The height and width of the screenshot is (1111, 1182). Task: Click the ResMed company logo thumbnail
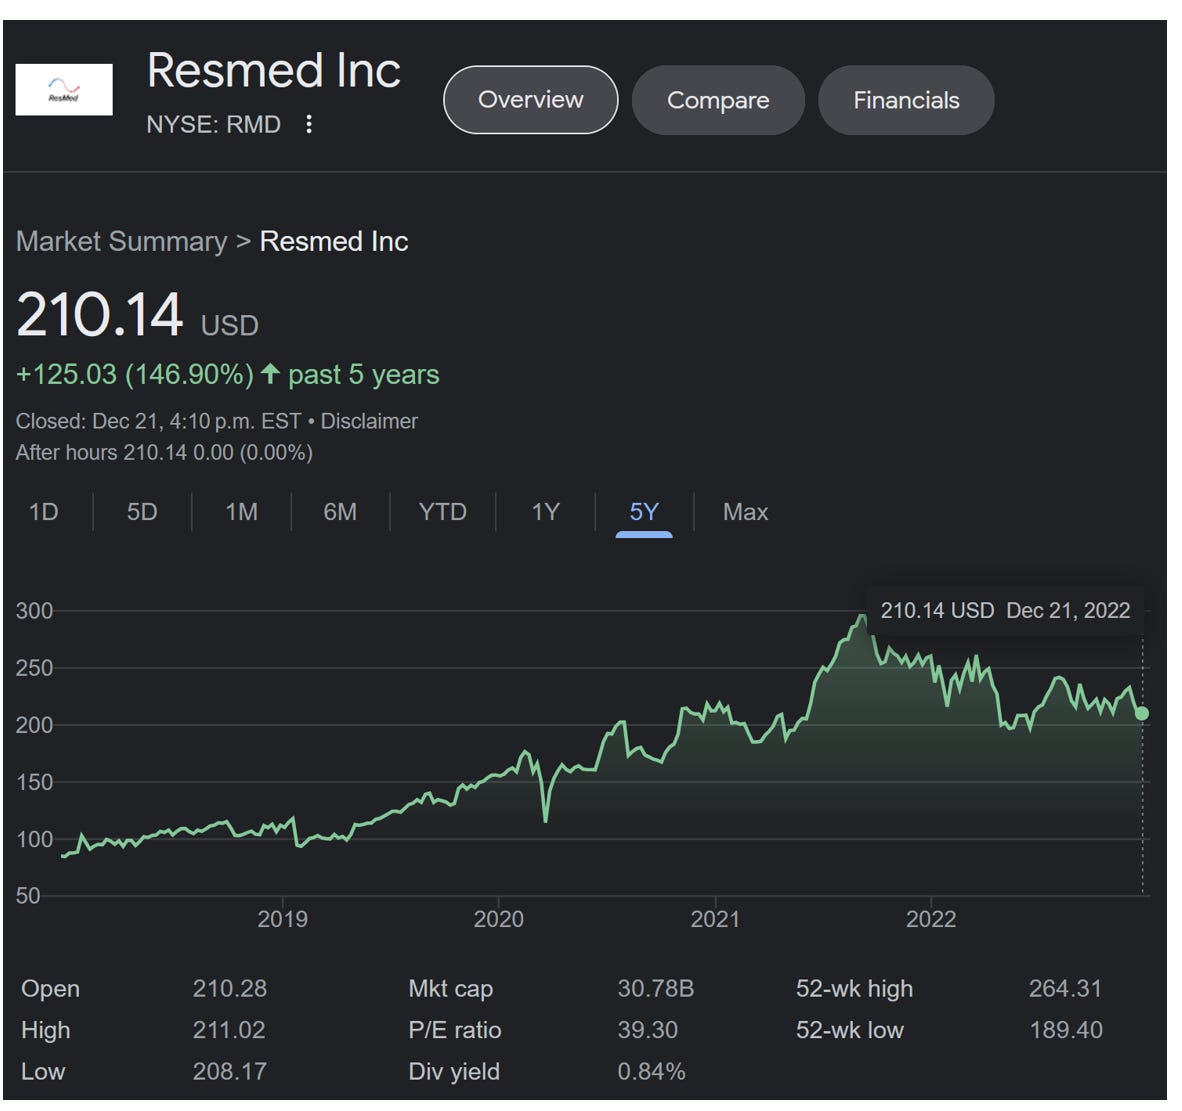(64, 90)
